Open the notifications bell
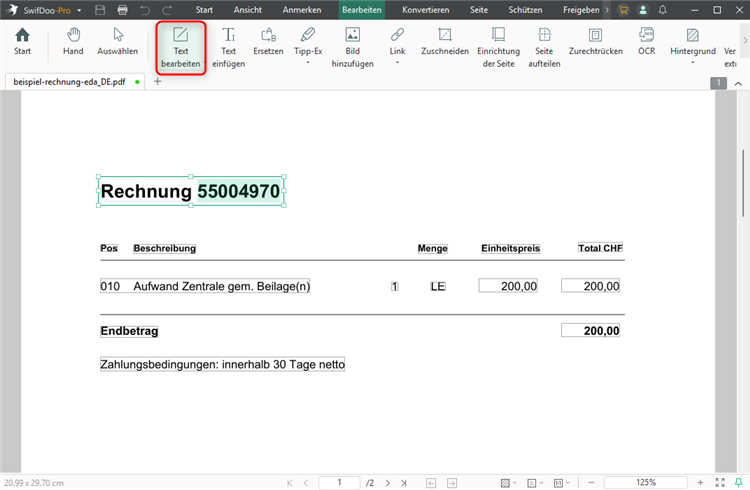This screenshot has width=750, height=490. pyautogui.click(x=662, y=10)
